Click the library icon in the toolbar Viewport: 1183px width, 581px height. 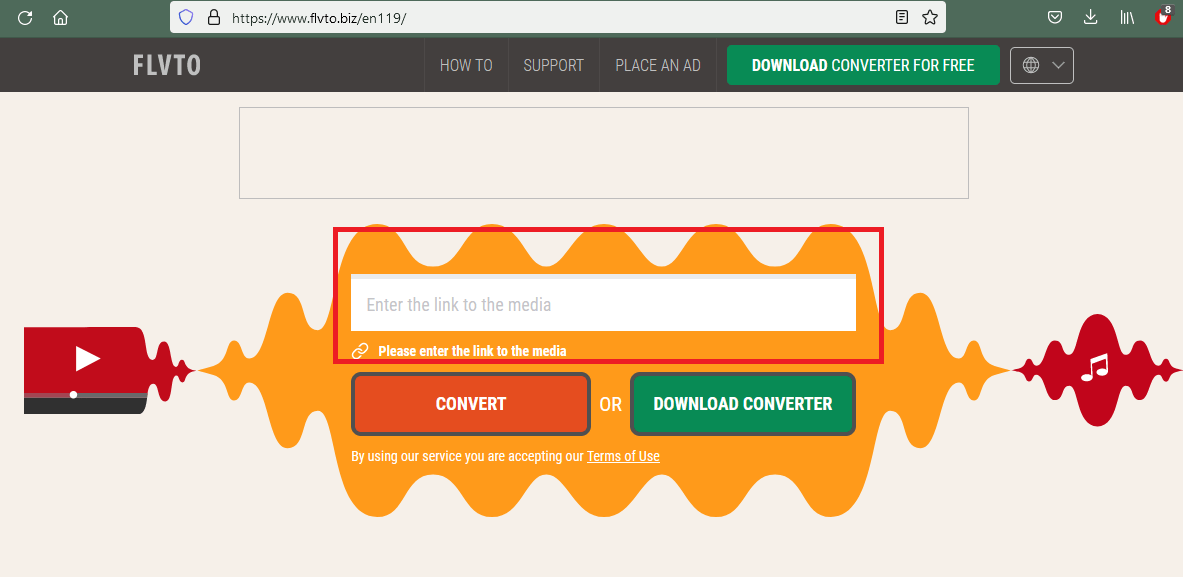coord(1126,17)
